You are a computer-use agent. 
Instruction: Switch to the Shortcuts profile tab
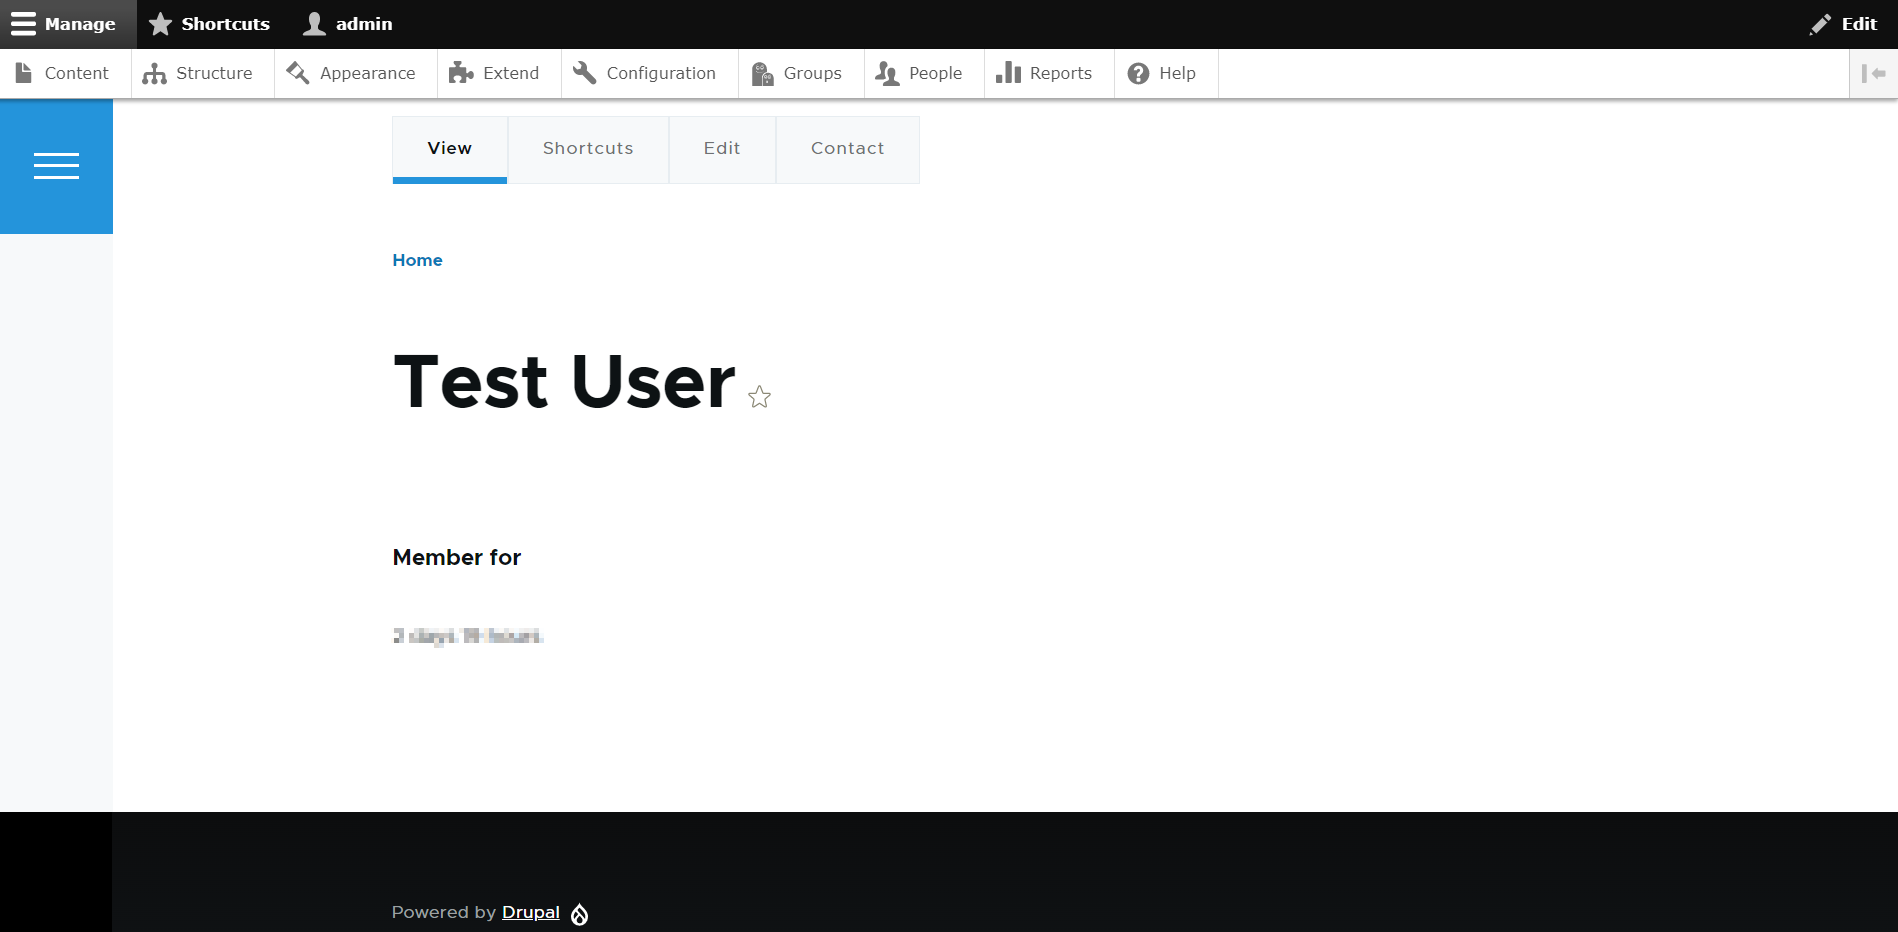588,148
